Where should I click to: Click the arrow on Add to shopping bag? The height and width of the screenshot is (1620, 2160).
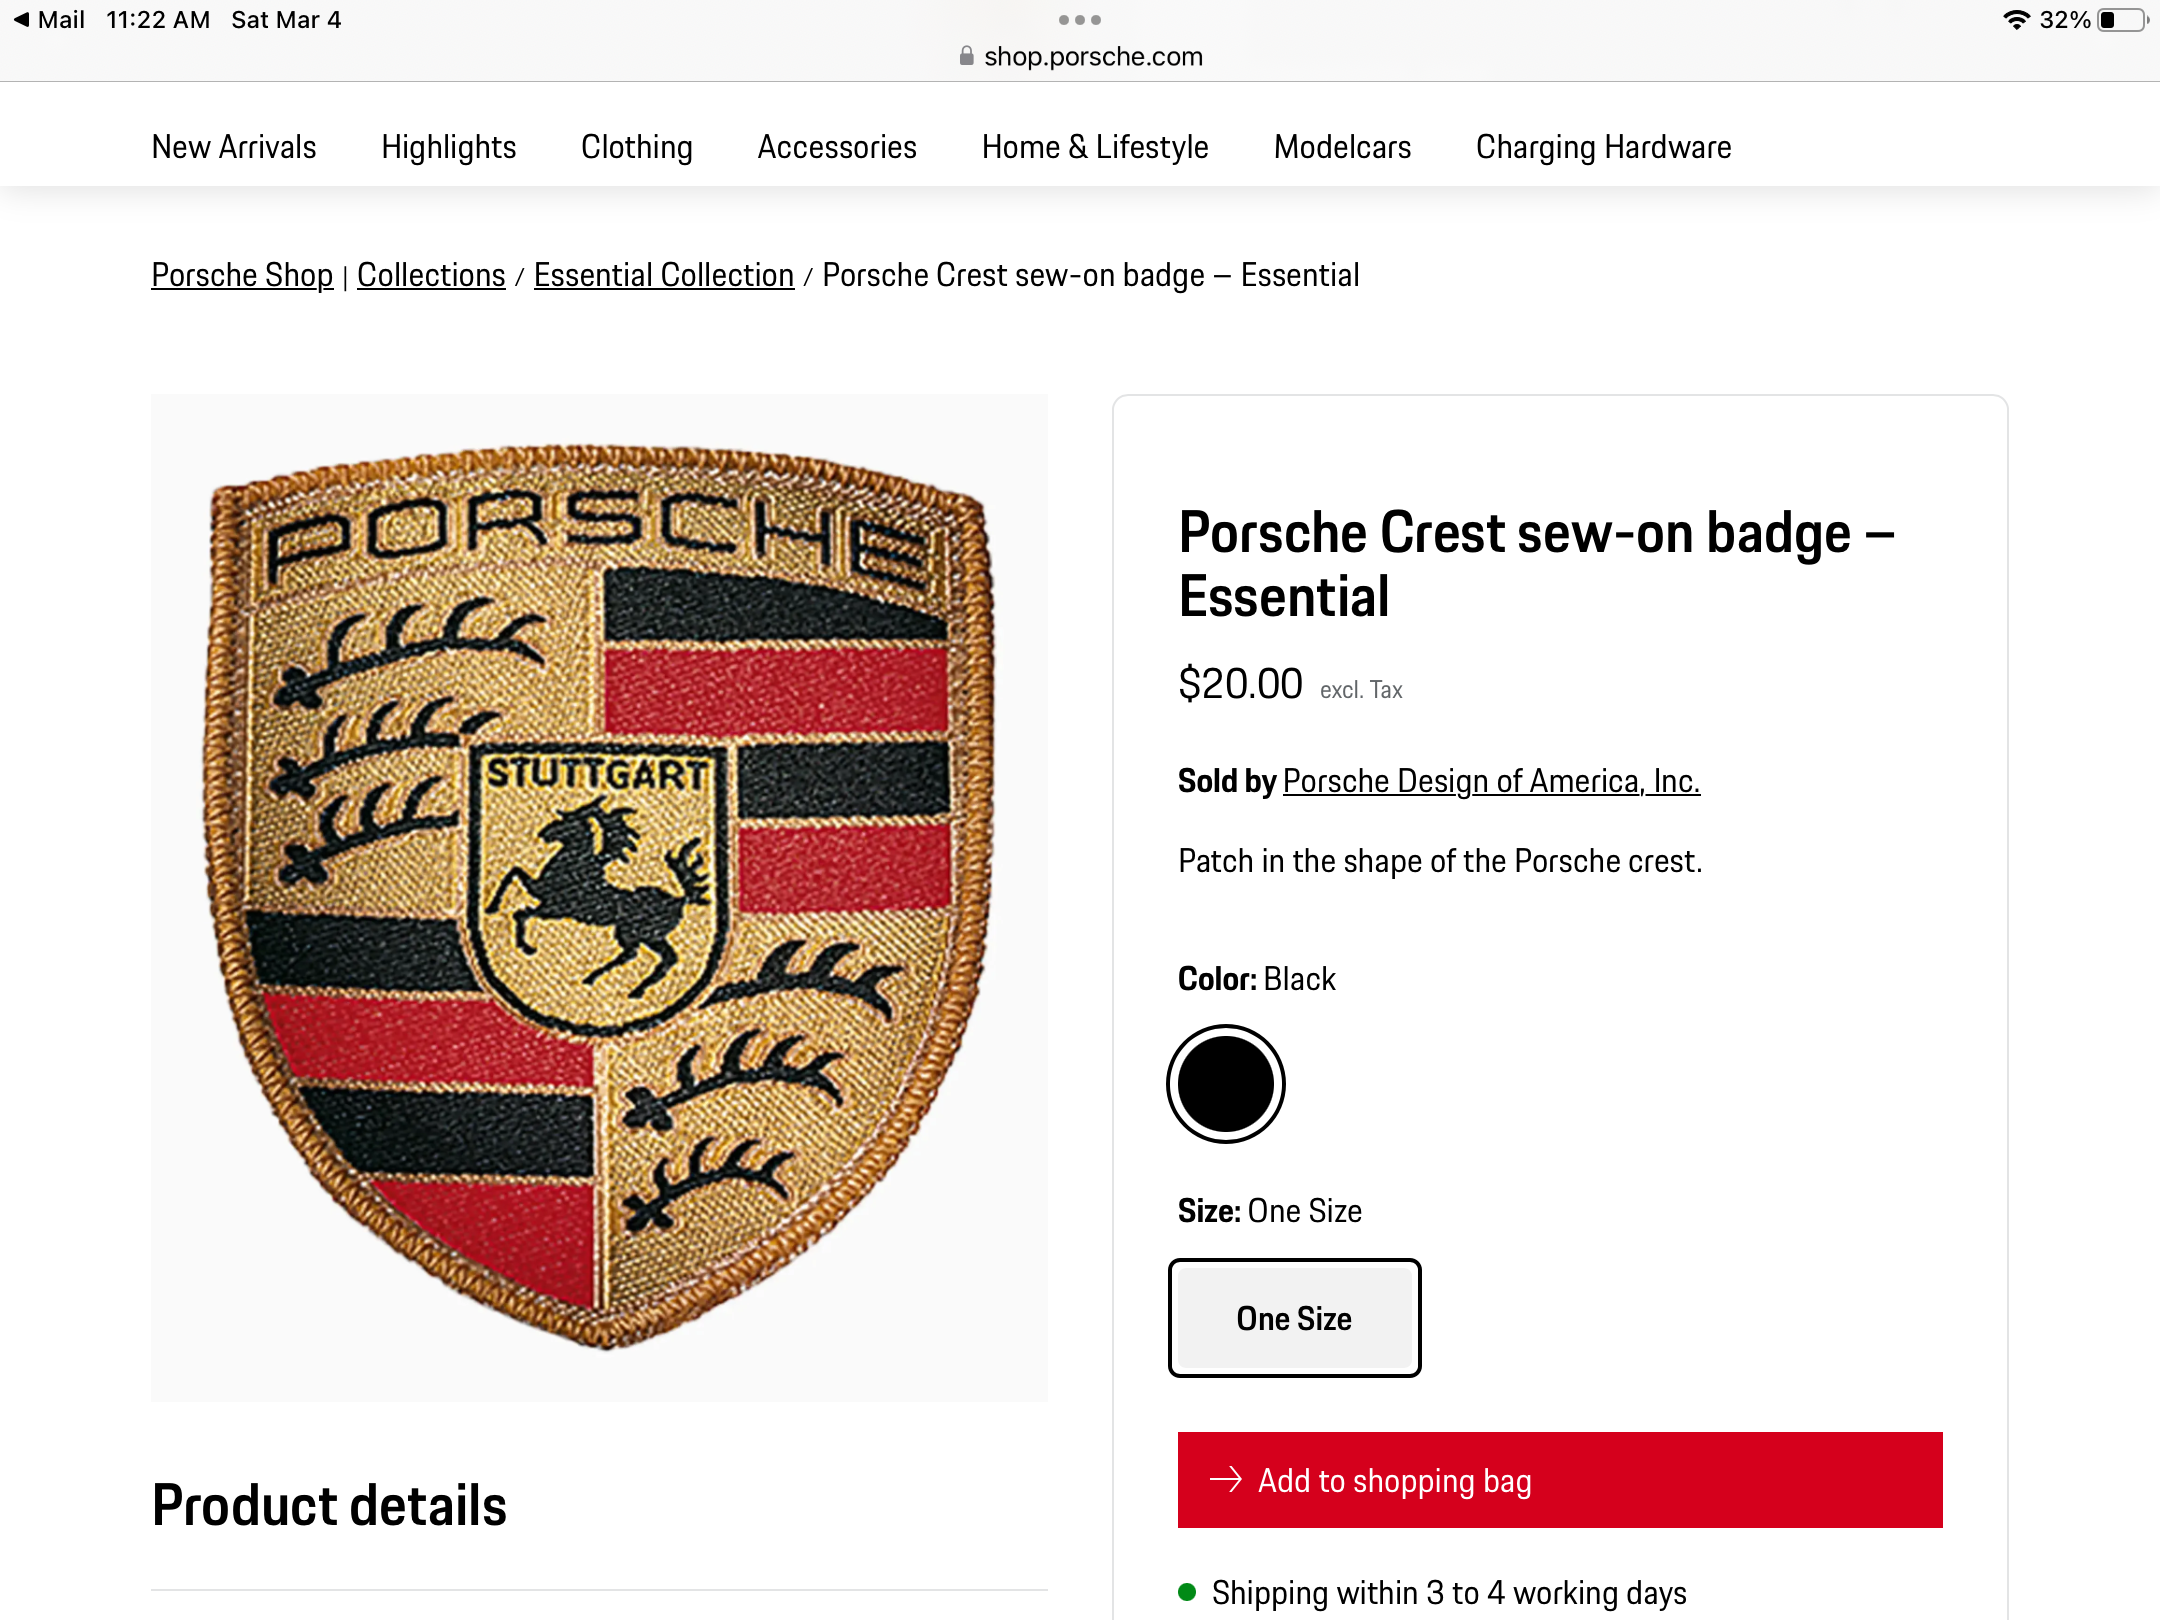(x=1226, y=1480)
